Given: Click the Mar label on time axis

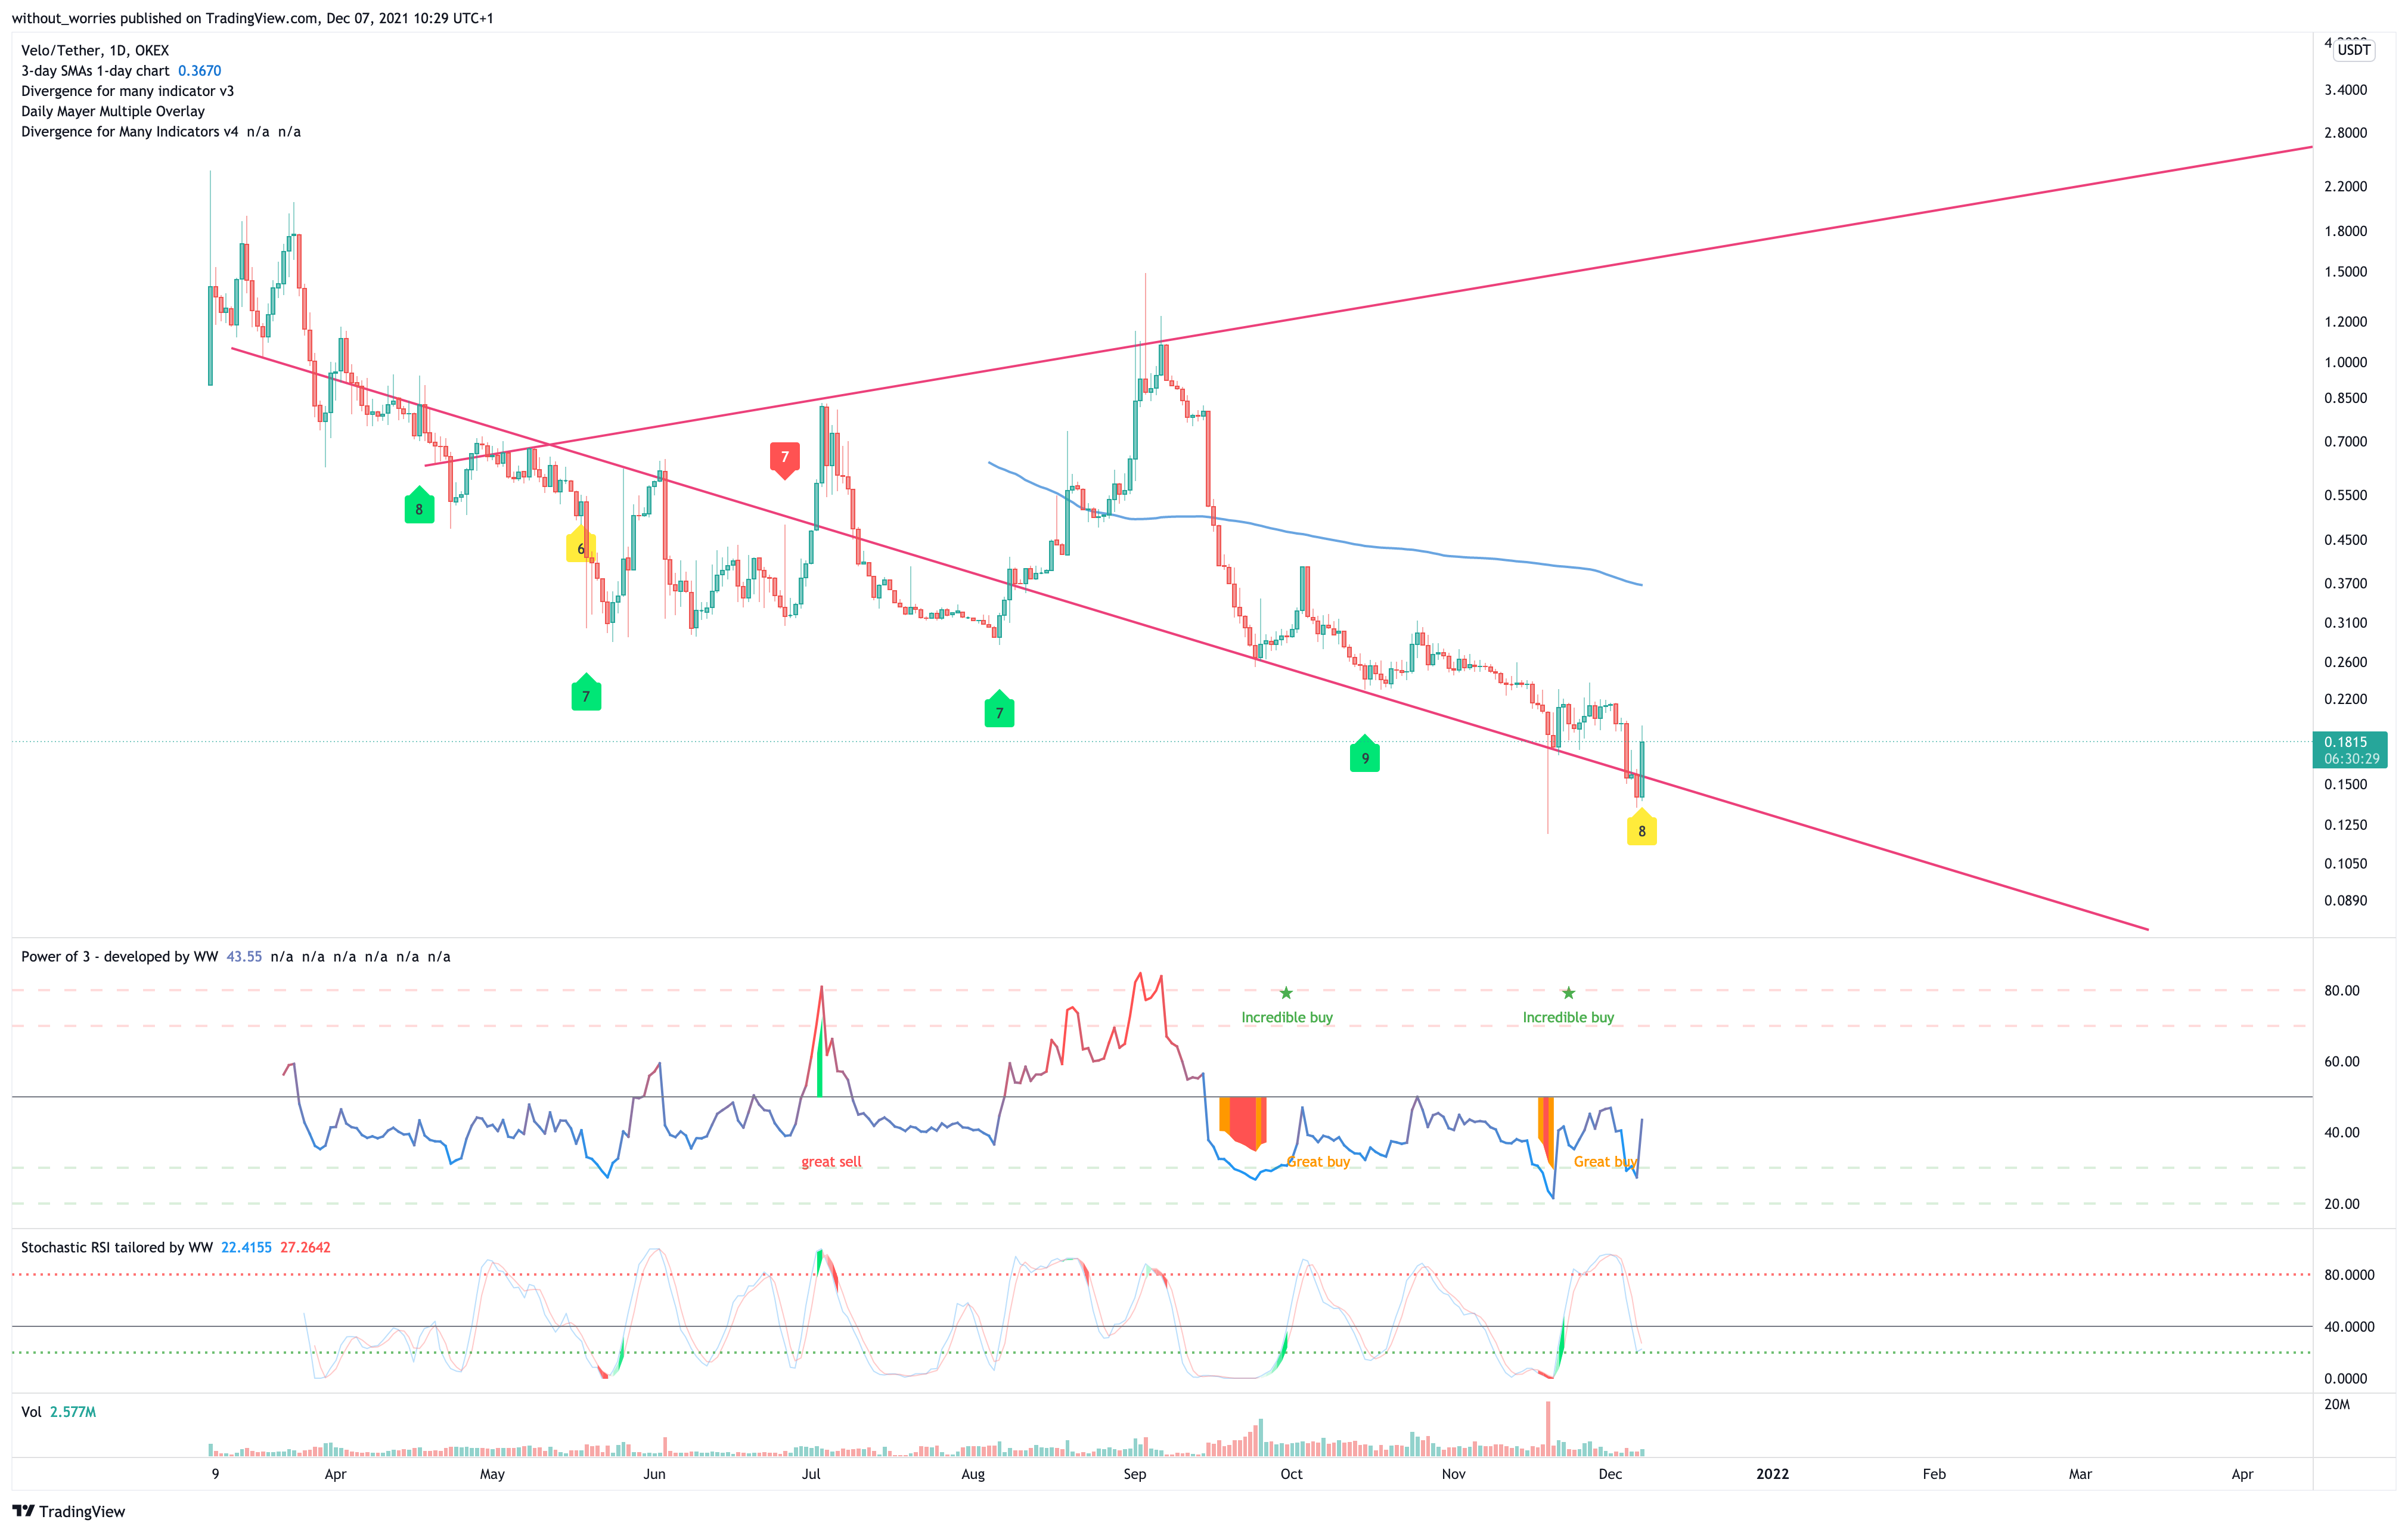Looking at the screenshot, I should pos(2080,1474).
